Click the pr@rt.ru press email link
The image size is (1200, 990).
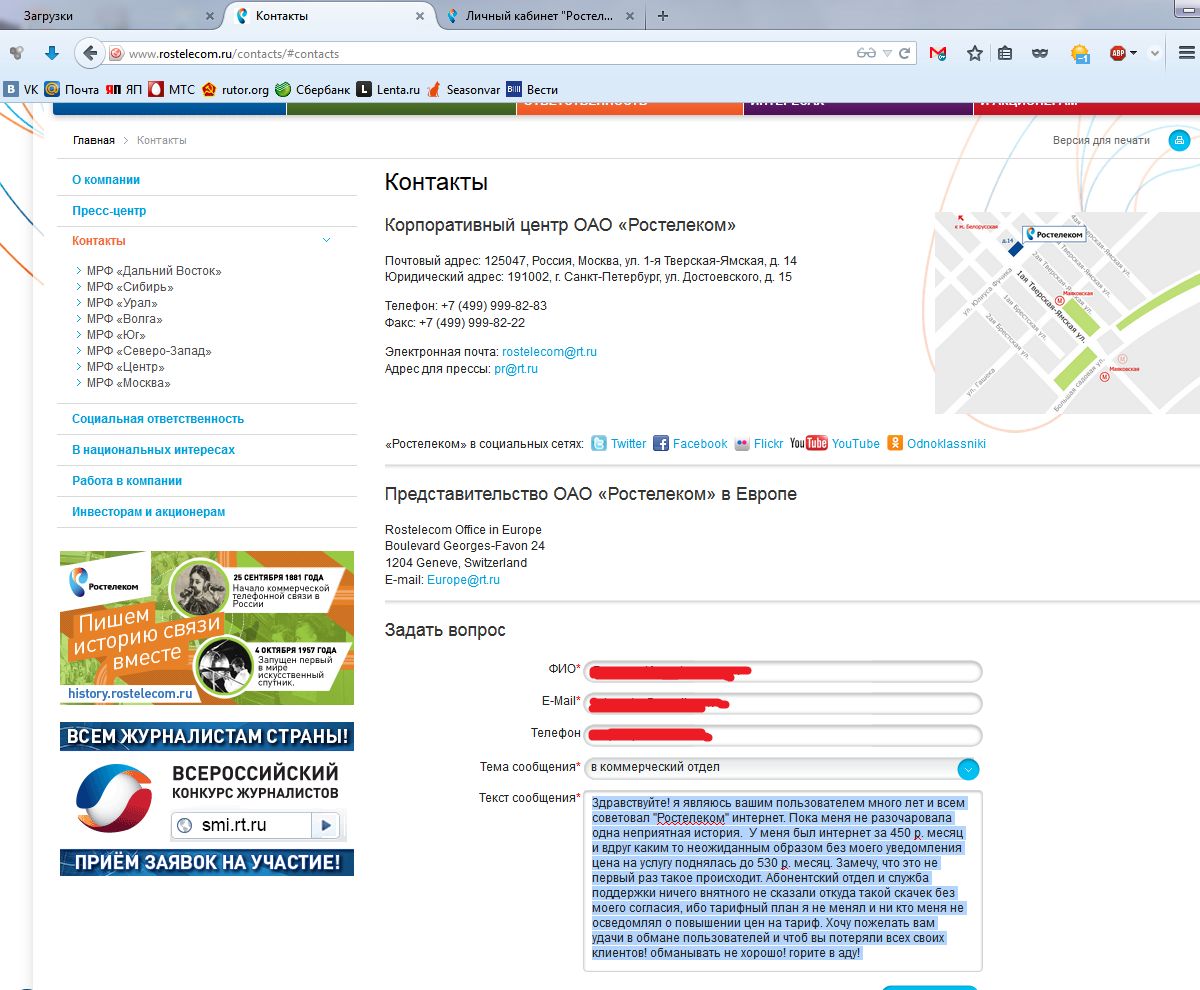coord(516,369)
